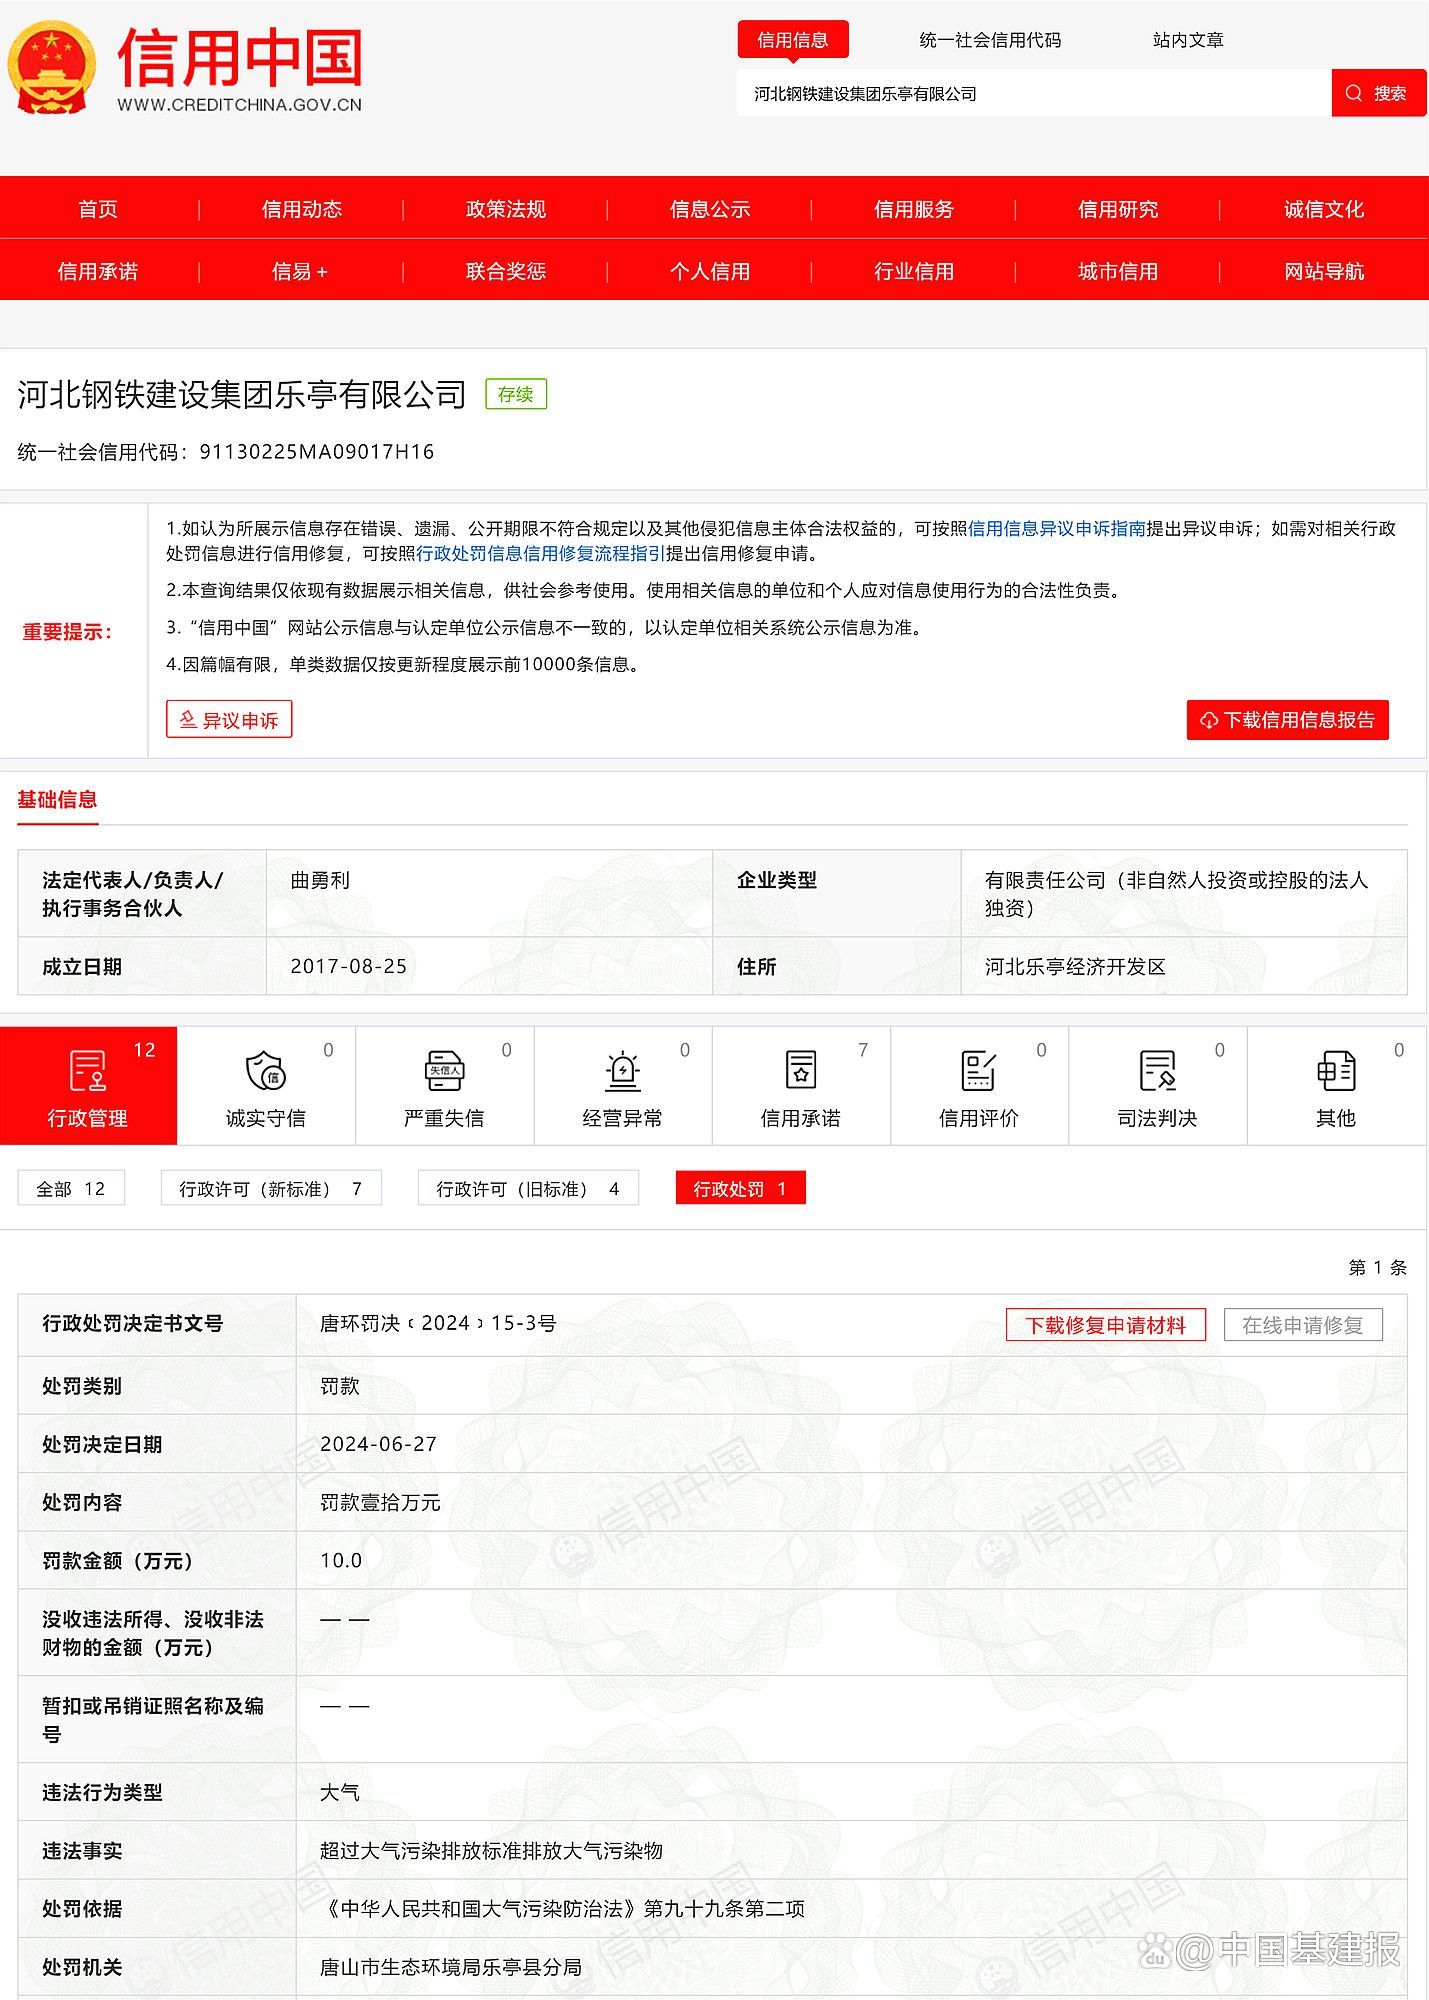Open the 城市信用 menu item
This screenshot has width=1429, height=2000.
tap(1118, 271)
